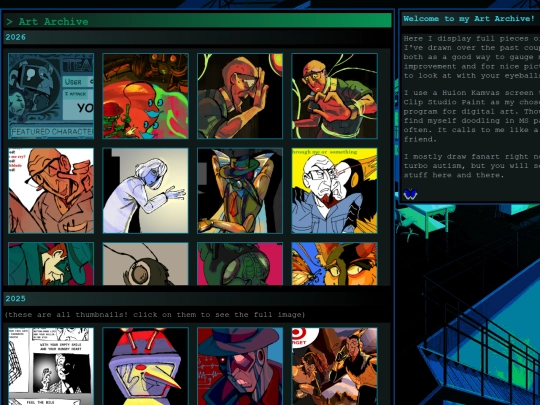
Task: Select the '2025' section heading
Action: click(15, 298)
